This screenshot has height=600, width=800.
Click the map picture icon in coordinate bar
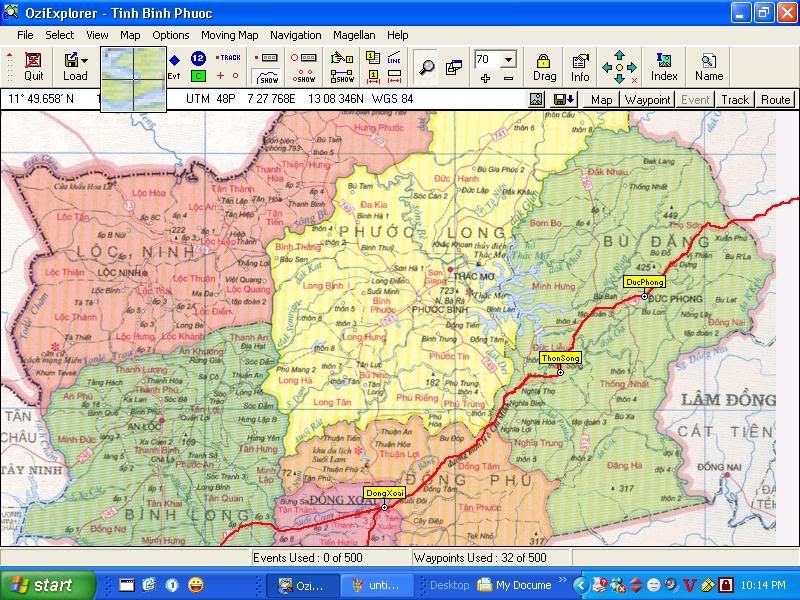pyautogui.click(x=536, y=99)
